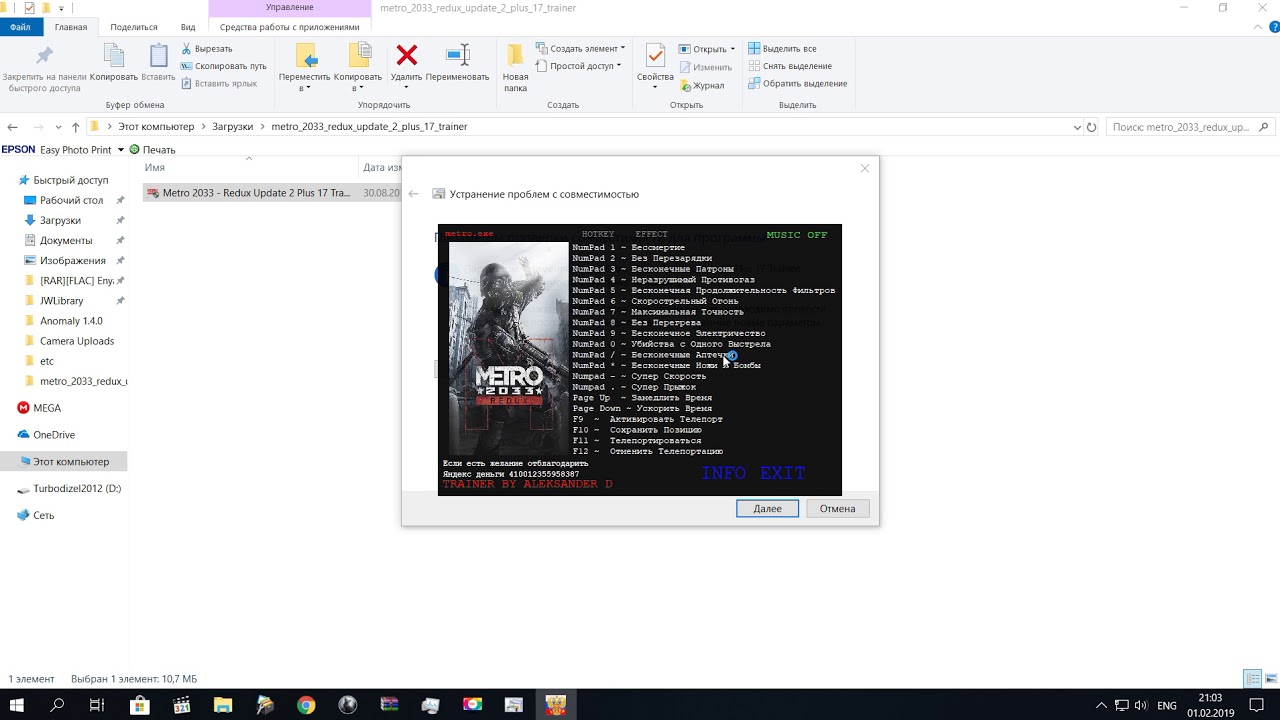This screenshot has width=1280, height=720.
Task: Click the Далее button in the dialog
Action: click(767, 508)
